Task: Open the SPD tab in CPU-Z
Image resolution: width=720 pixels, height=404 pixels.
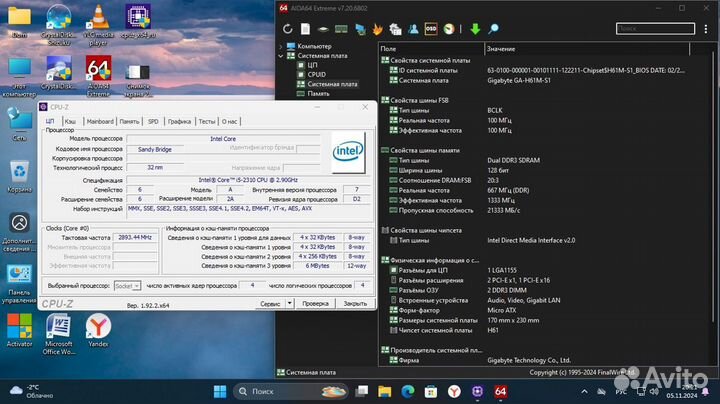Action: 153,122
